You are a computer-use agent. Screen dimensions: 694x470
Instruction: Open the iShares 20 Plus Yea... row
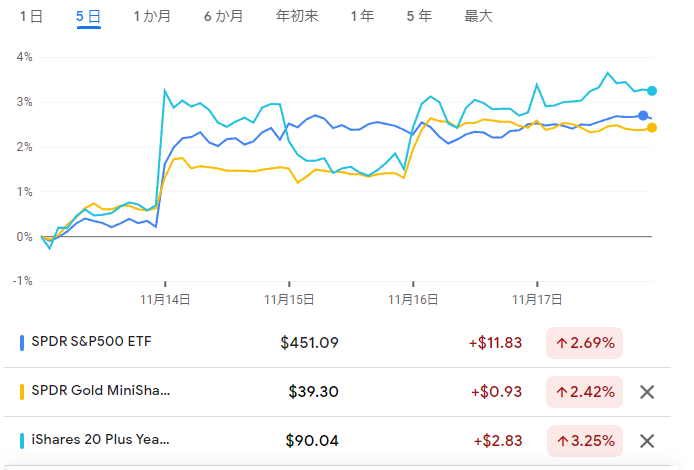(x=337, y=441)
